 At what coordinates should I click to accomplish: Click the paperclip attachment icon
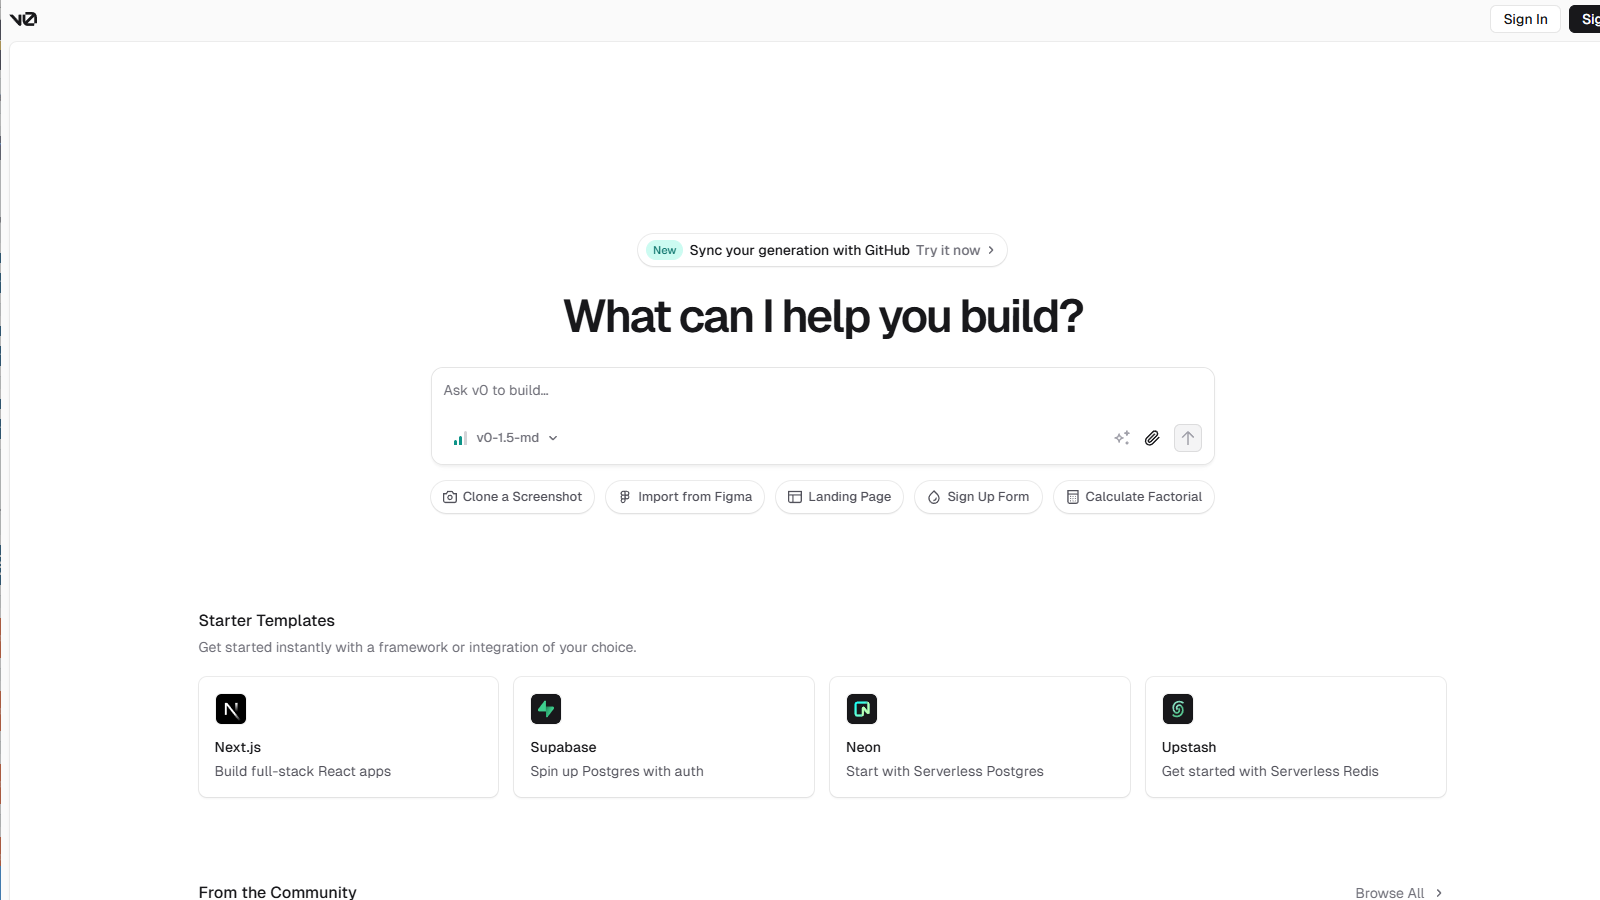click(x=1152, y=438)
